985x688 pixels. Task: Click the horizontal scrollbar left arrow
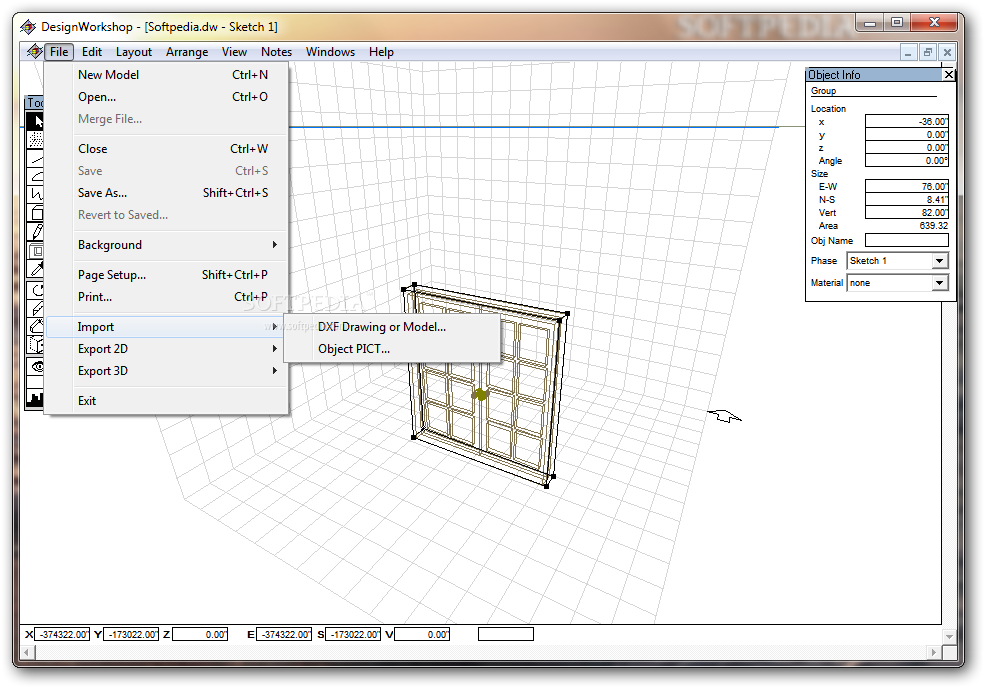pyautogui.click(x=26, y=653)
